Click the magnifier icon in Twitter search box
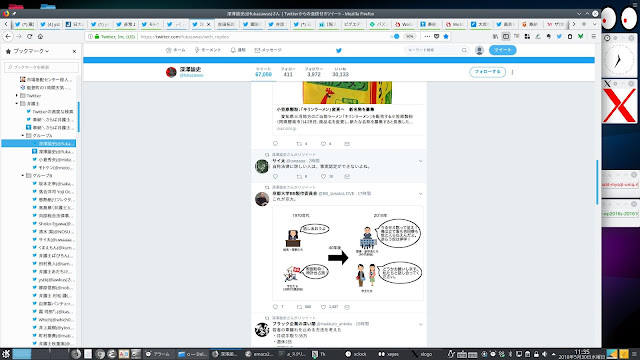 [464, 50]
